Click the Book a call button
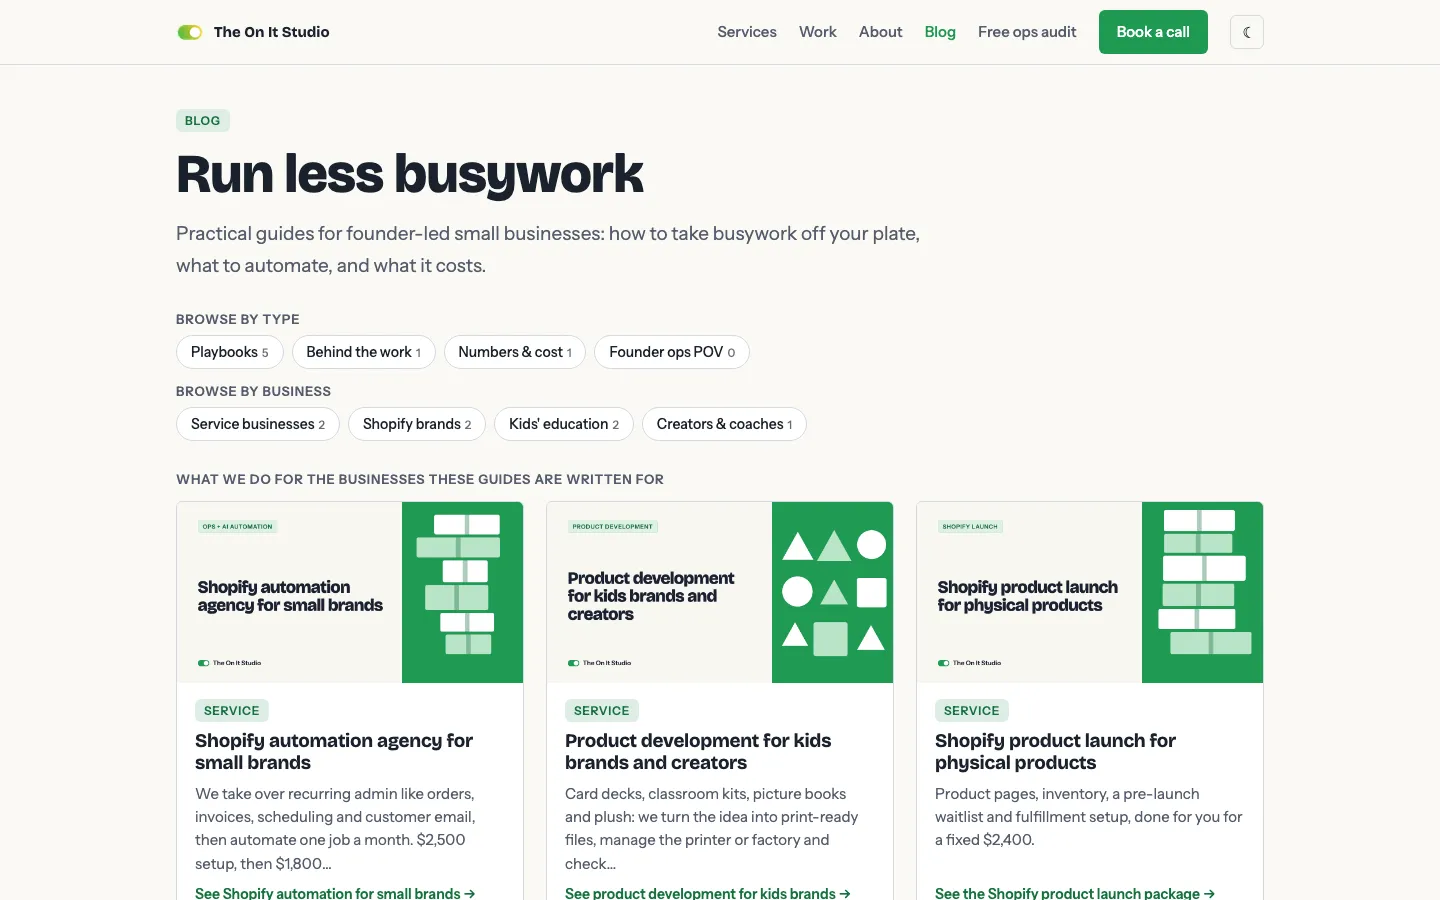 [x=1153, y=32]
